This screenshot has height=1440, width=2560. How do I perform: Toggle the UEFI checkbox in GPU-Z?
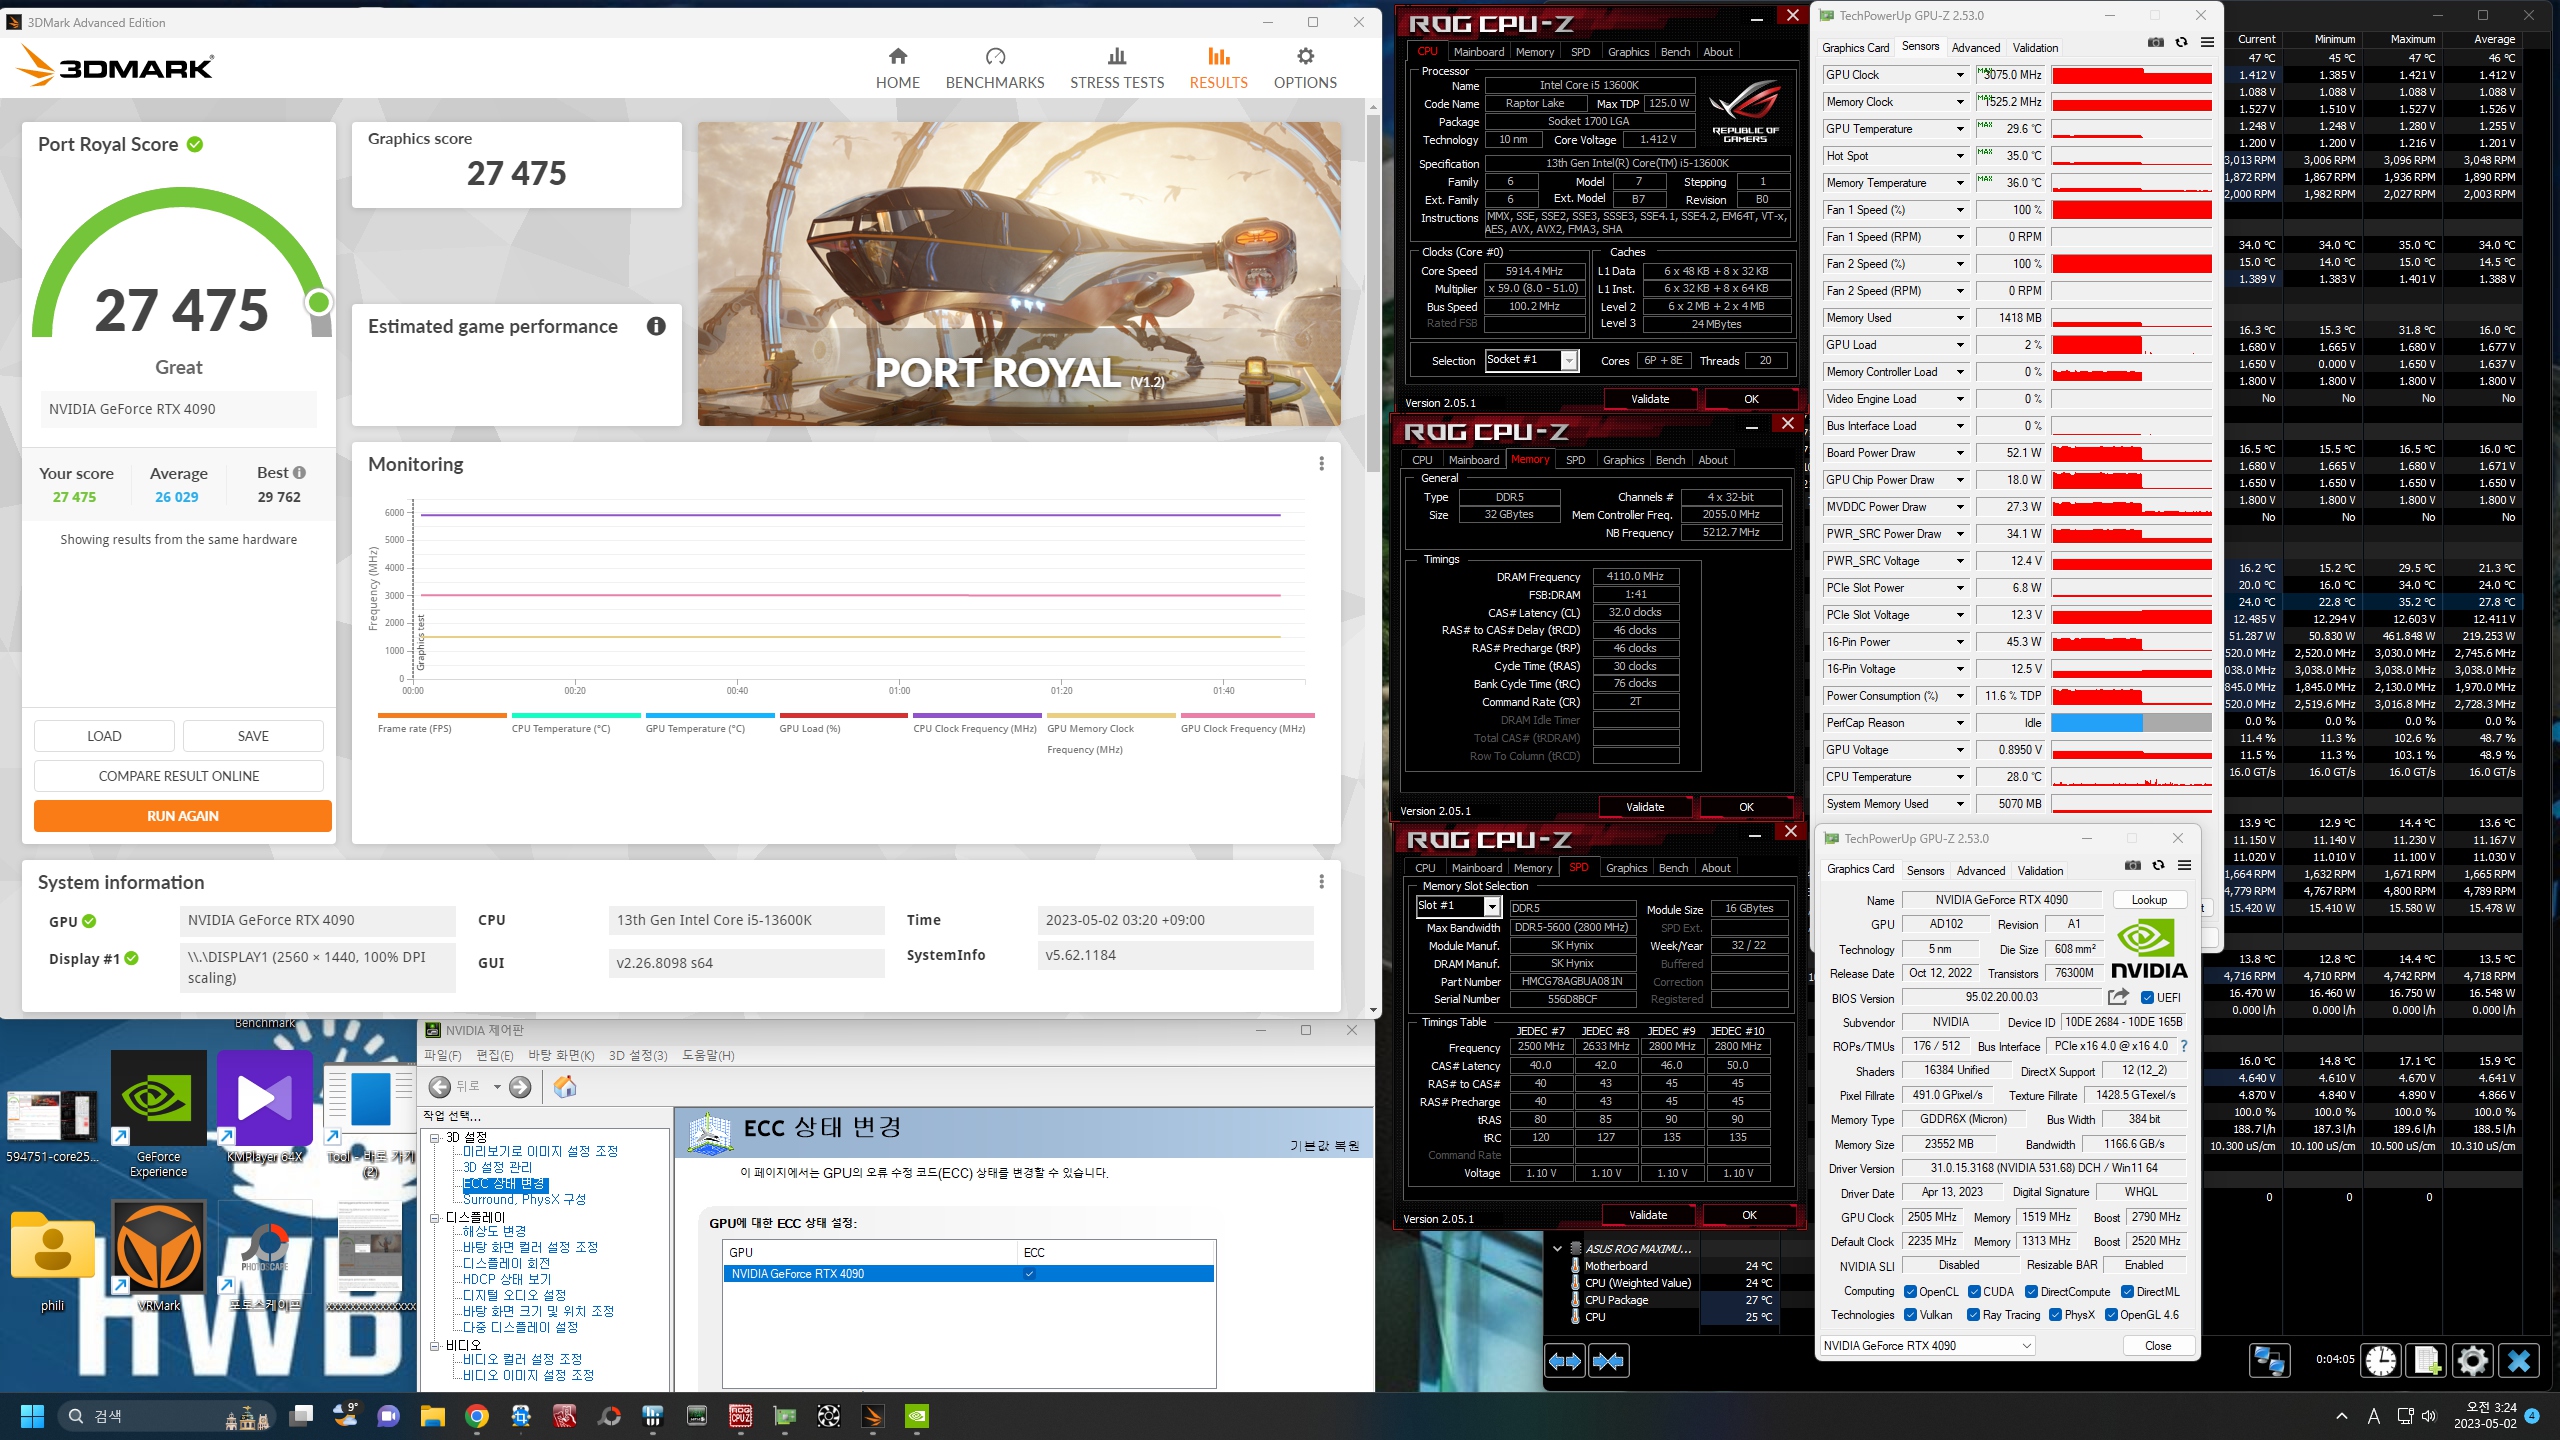click(2147, 997)
